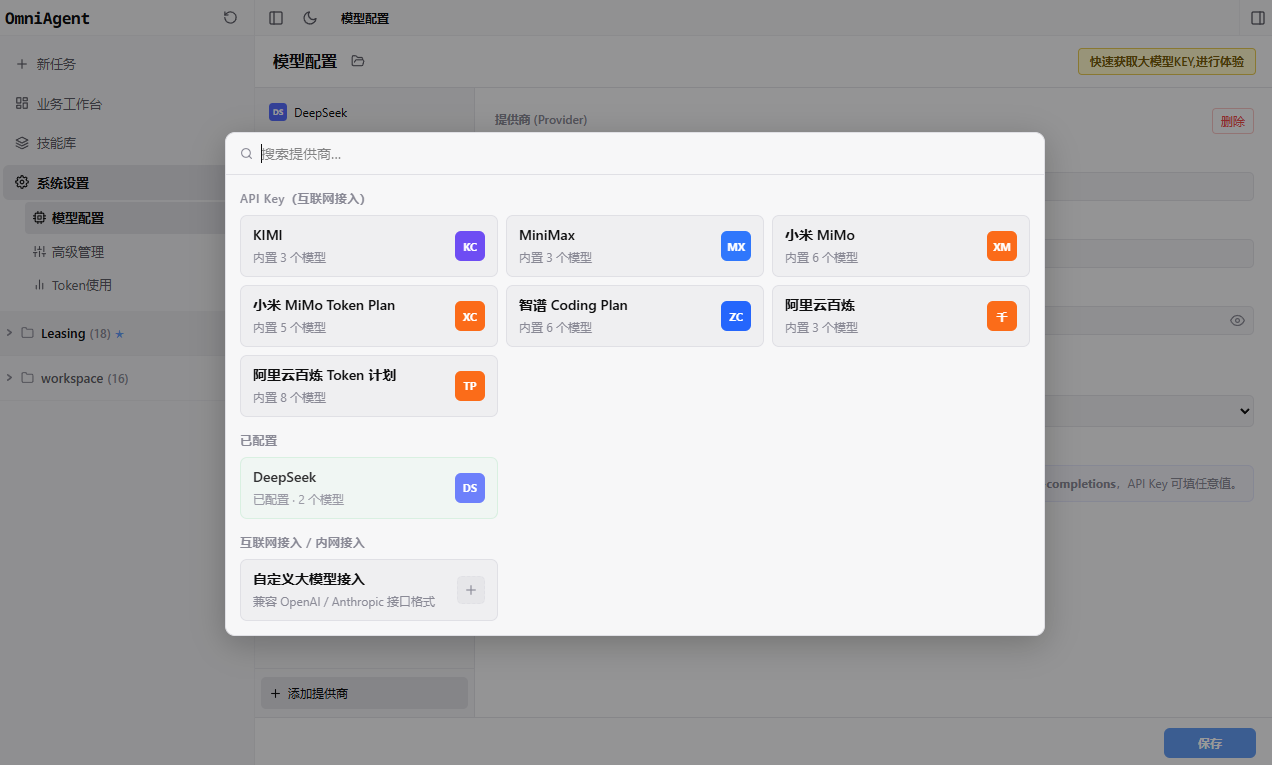Click the TP badge on Token 计划 card
Viewport: 1272px width, 765px height.
[470, 386]
